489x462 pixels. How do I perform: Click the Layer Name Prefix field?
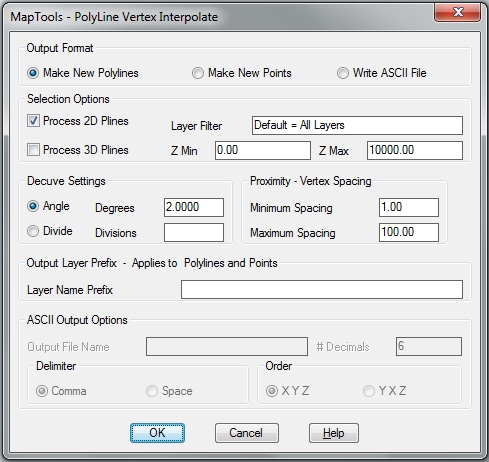coord(322,289)
